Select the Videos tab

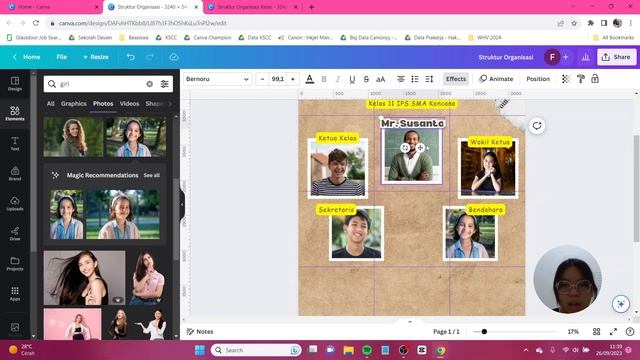[129, 104]
